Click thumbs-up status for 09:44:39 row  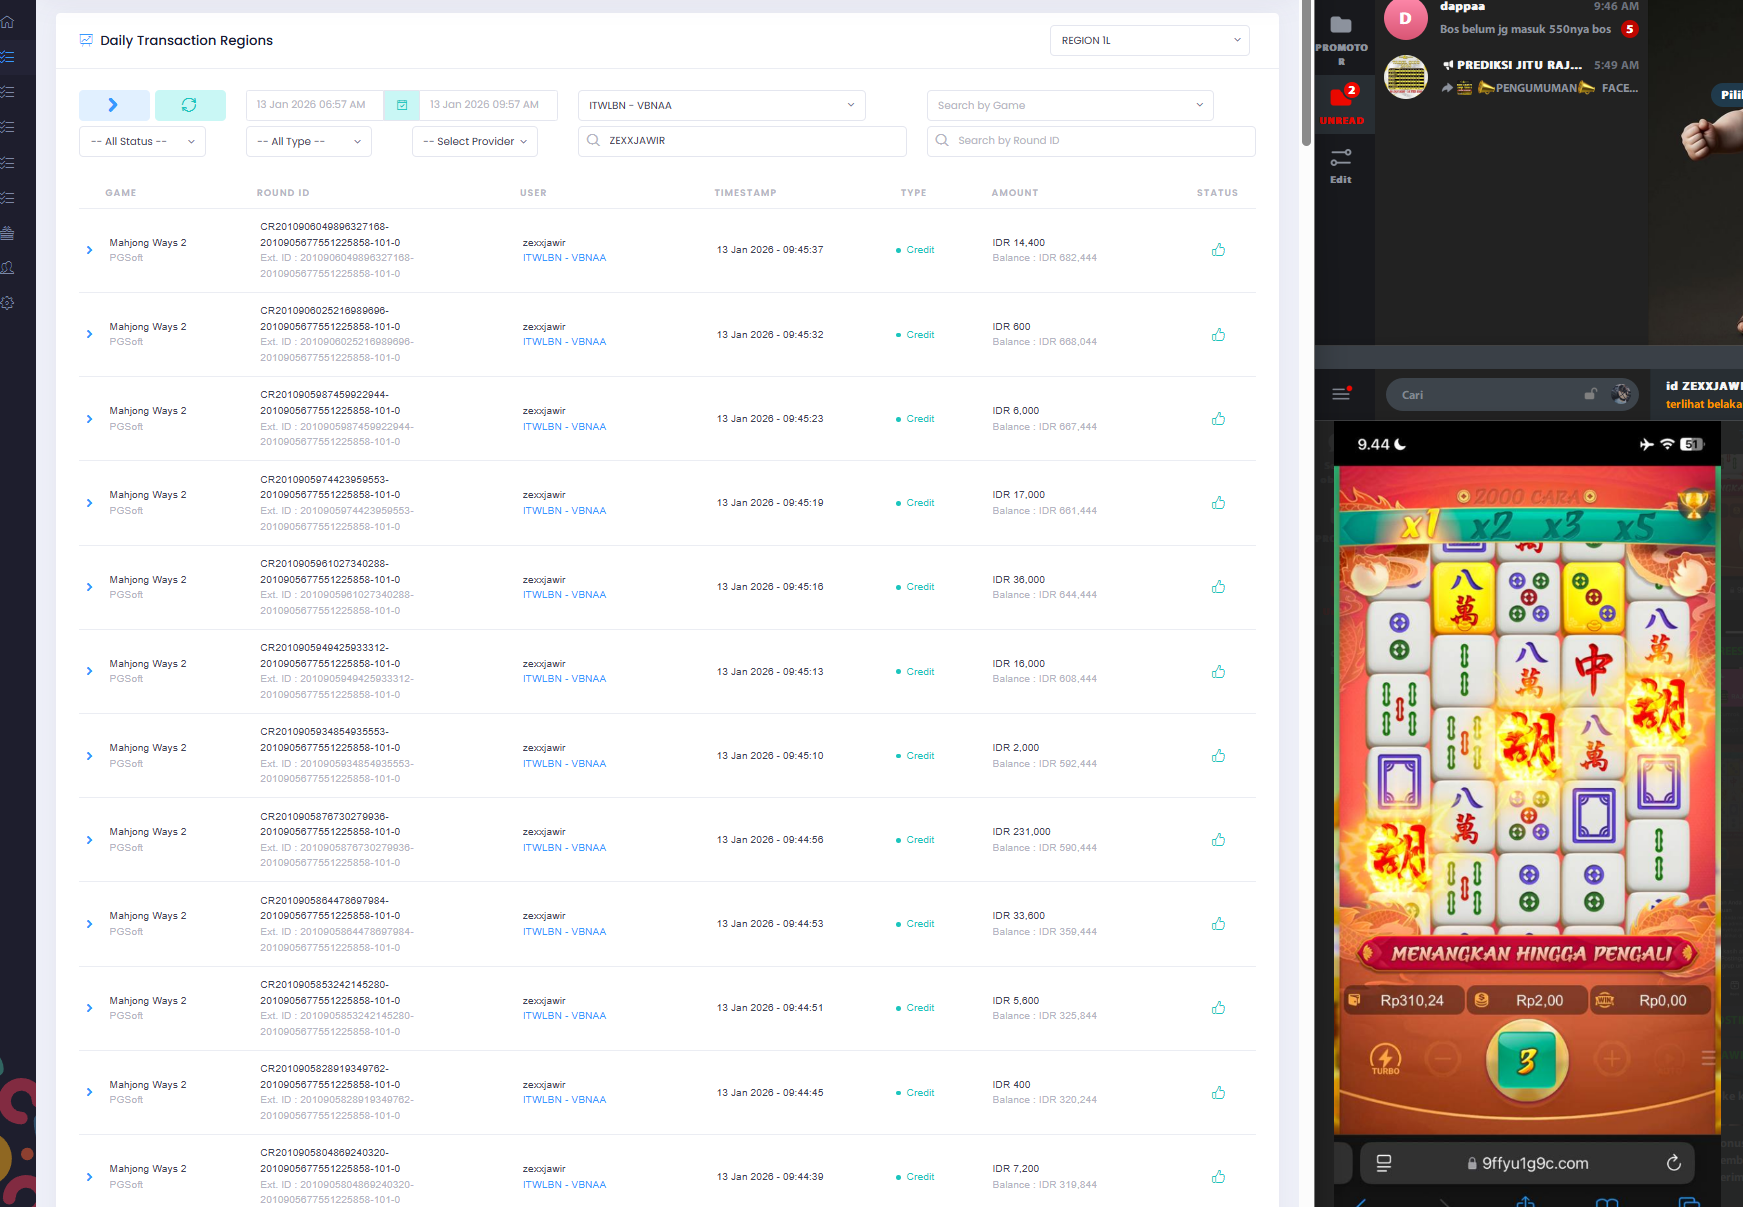pyautogui.click(x=1218, y=1177)
